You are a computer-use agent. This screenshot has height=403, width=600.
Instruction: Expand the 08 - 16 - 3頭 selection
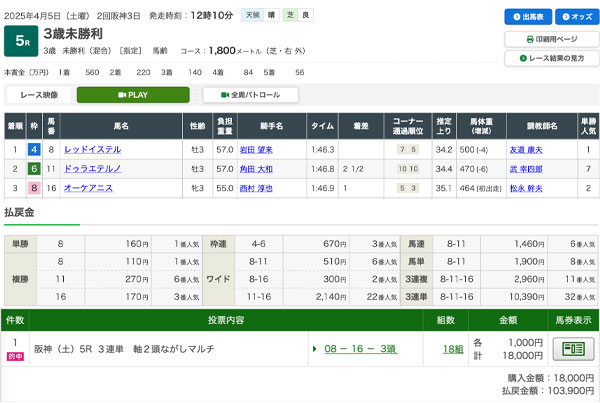[360, 349]
